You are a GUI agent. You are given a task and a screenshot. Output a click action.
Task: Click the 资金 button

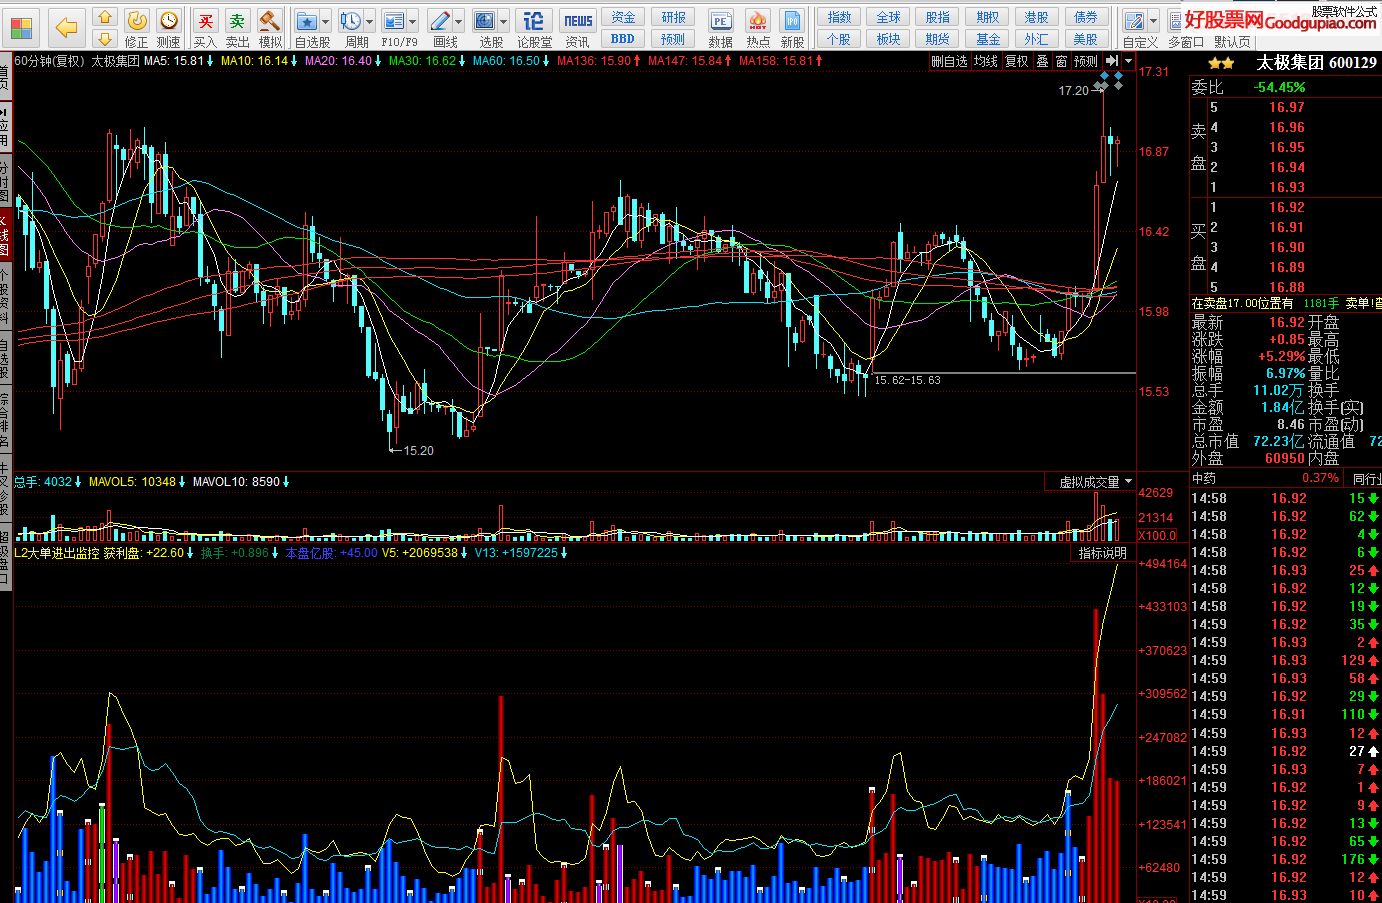[623, 17]
